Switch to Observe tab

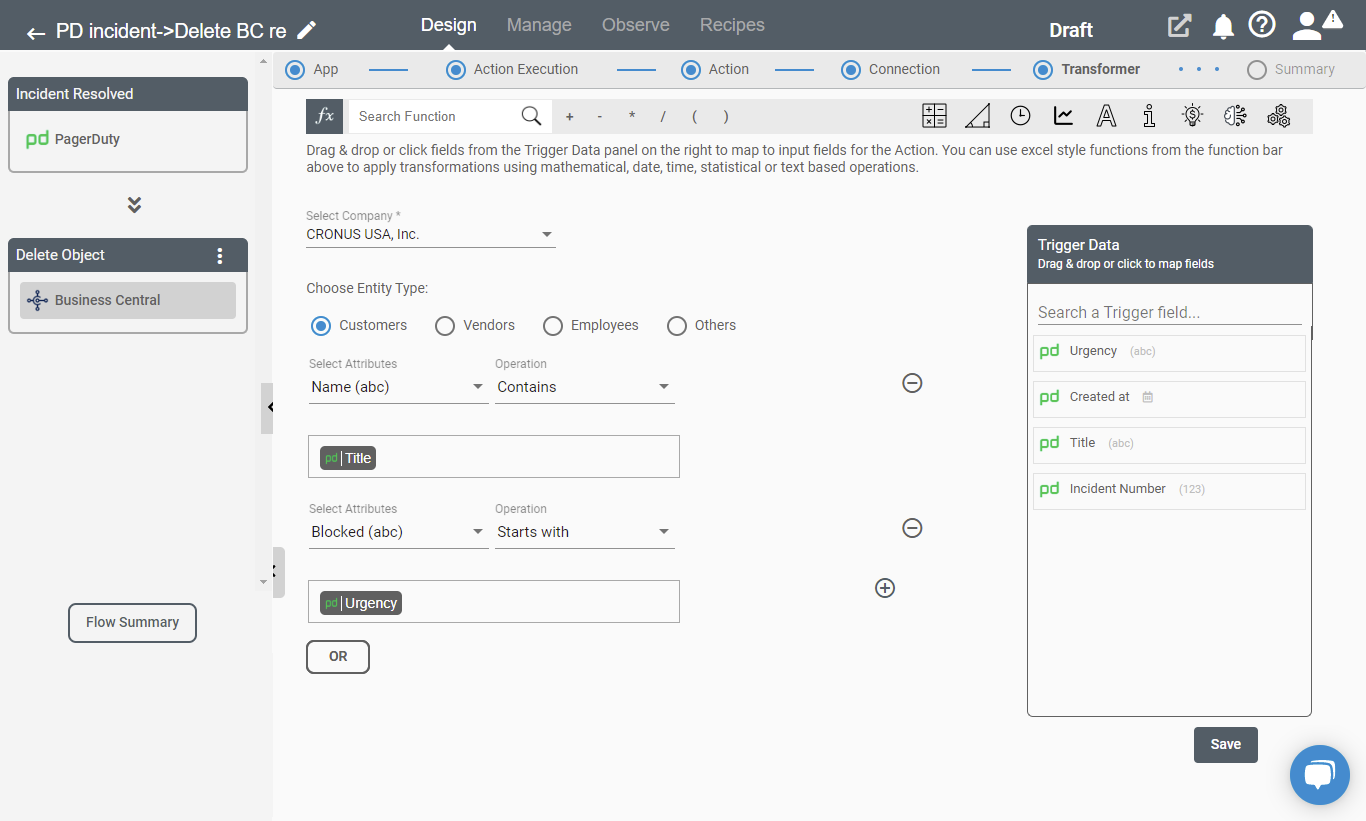tap(636, 25)
